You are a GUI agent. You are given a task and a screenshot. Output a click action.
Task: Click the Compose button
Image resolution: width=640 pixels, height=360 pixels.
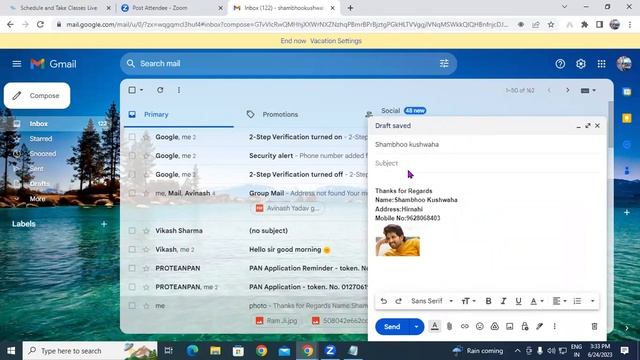[37, 96]
